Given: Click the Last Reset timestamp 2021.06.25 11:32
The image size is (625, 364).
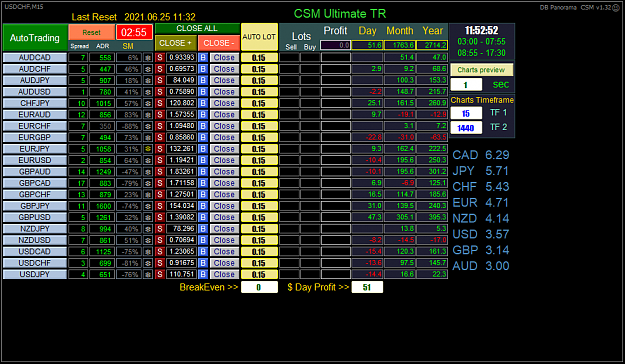Looking at the screenshot, I should (x=160, y=17).
